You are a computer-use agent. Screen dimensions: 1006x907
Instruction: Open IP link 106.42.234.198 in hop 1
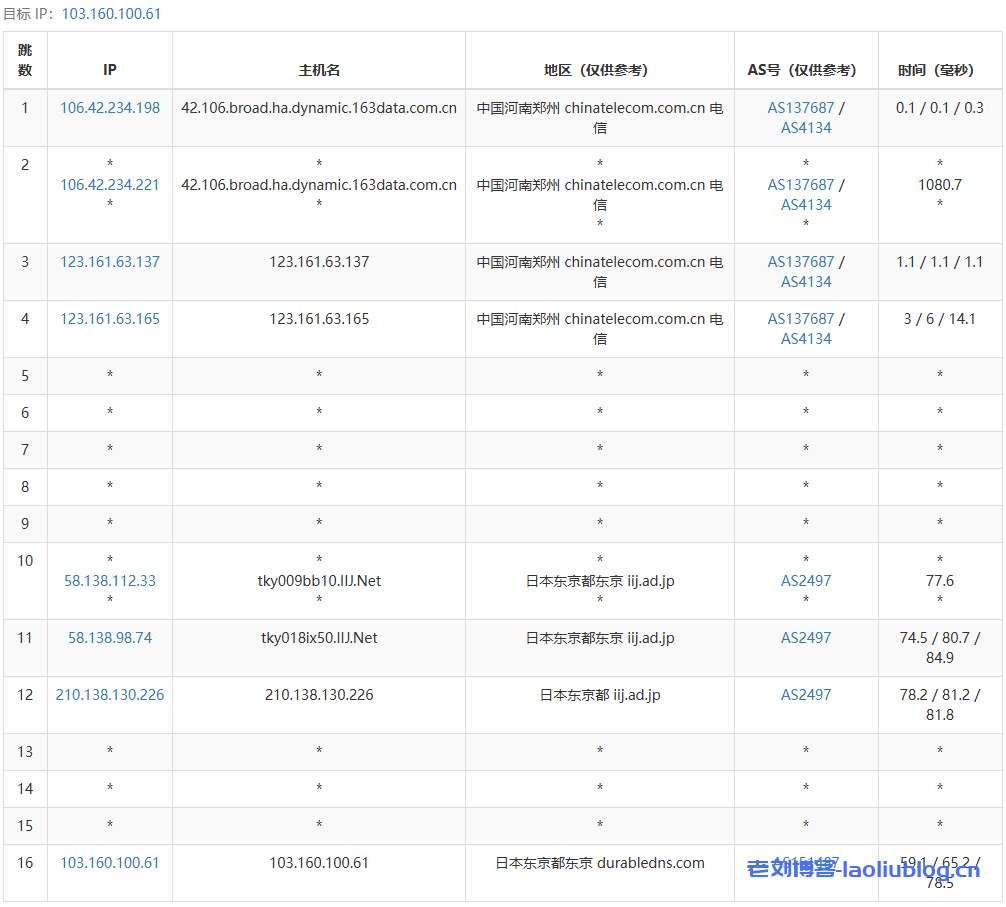click(x=110, y=108)
